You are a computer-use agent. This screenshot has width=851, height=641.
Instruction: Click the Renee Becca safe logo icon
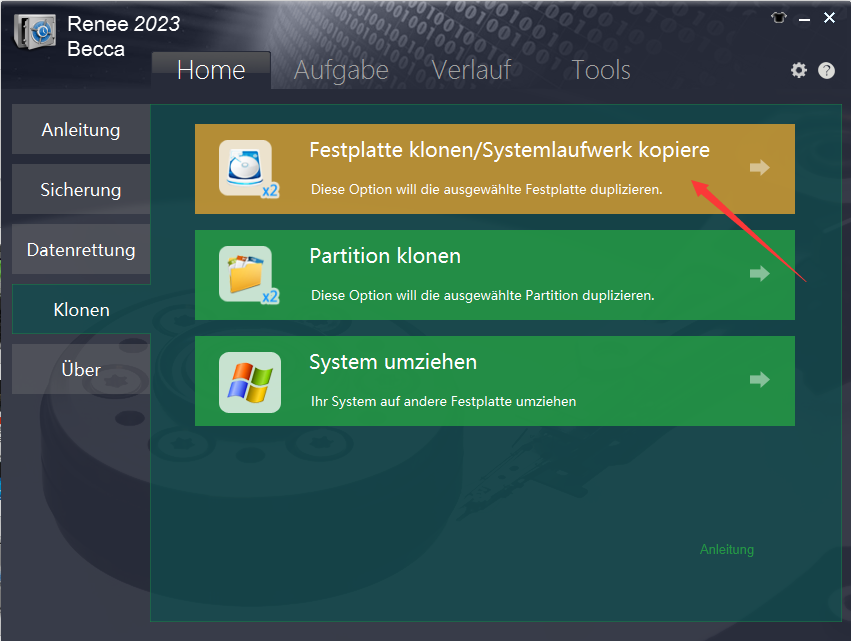[x=35, y=32]
